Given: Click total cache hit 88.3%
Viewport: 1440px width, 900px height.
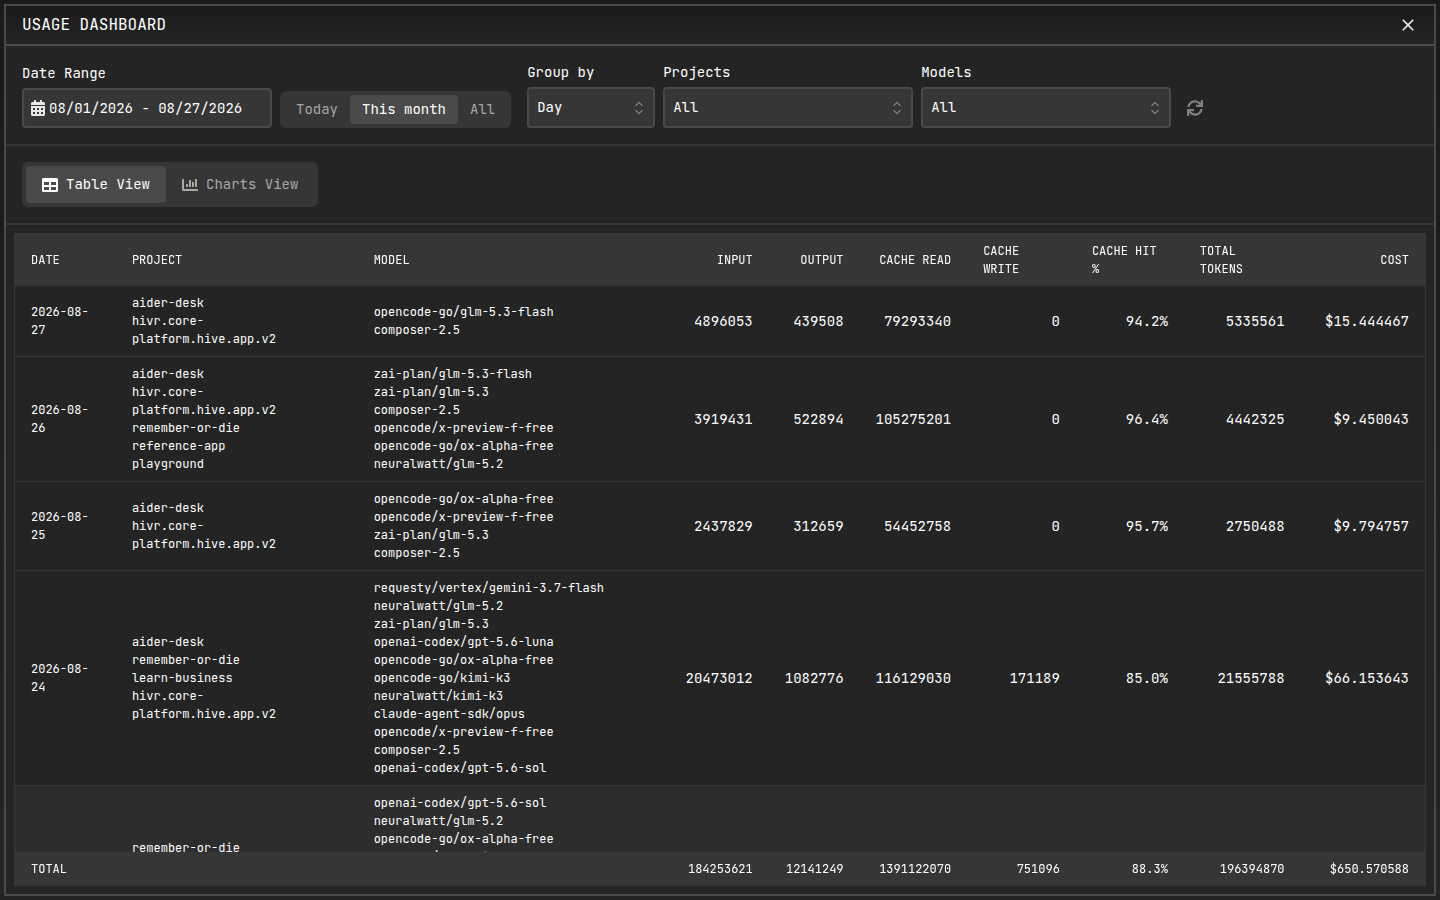Looking at the screenshot, I should (x=1150, y=869).
